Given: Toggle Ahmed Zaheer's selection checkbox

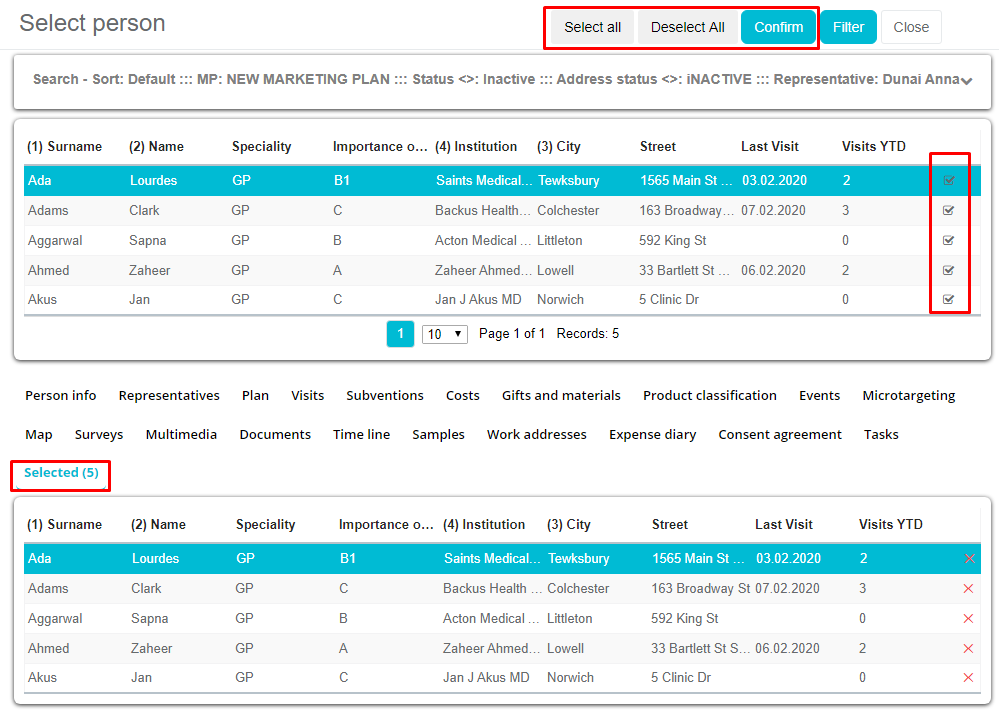Looking at the screenshot, I should [x=949, y=270].
